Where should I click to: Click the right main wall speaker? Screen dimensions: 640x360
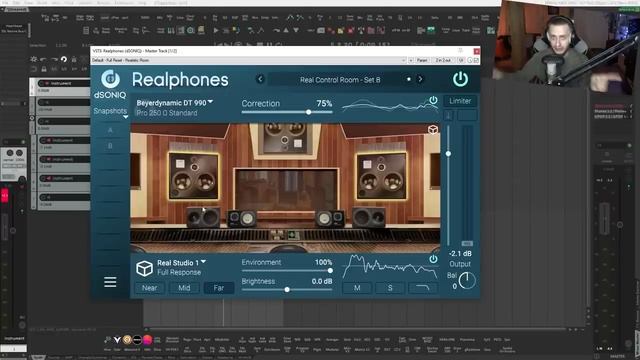tap(382, 176)
